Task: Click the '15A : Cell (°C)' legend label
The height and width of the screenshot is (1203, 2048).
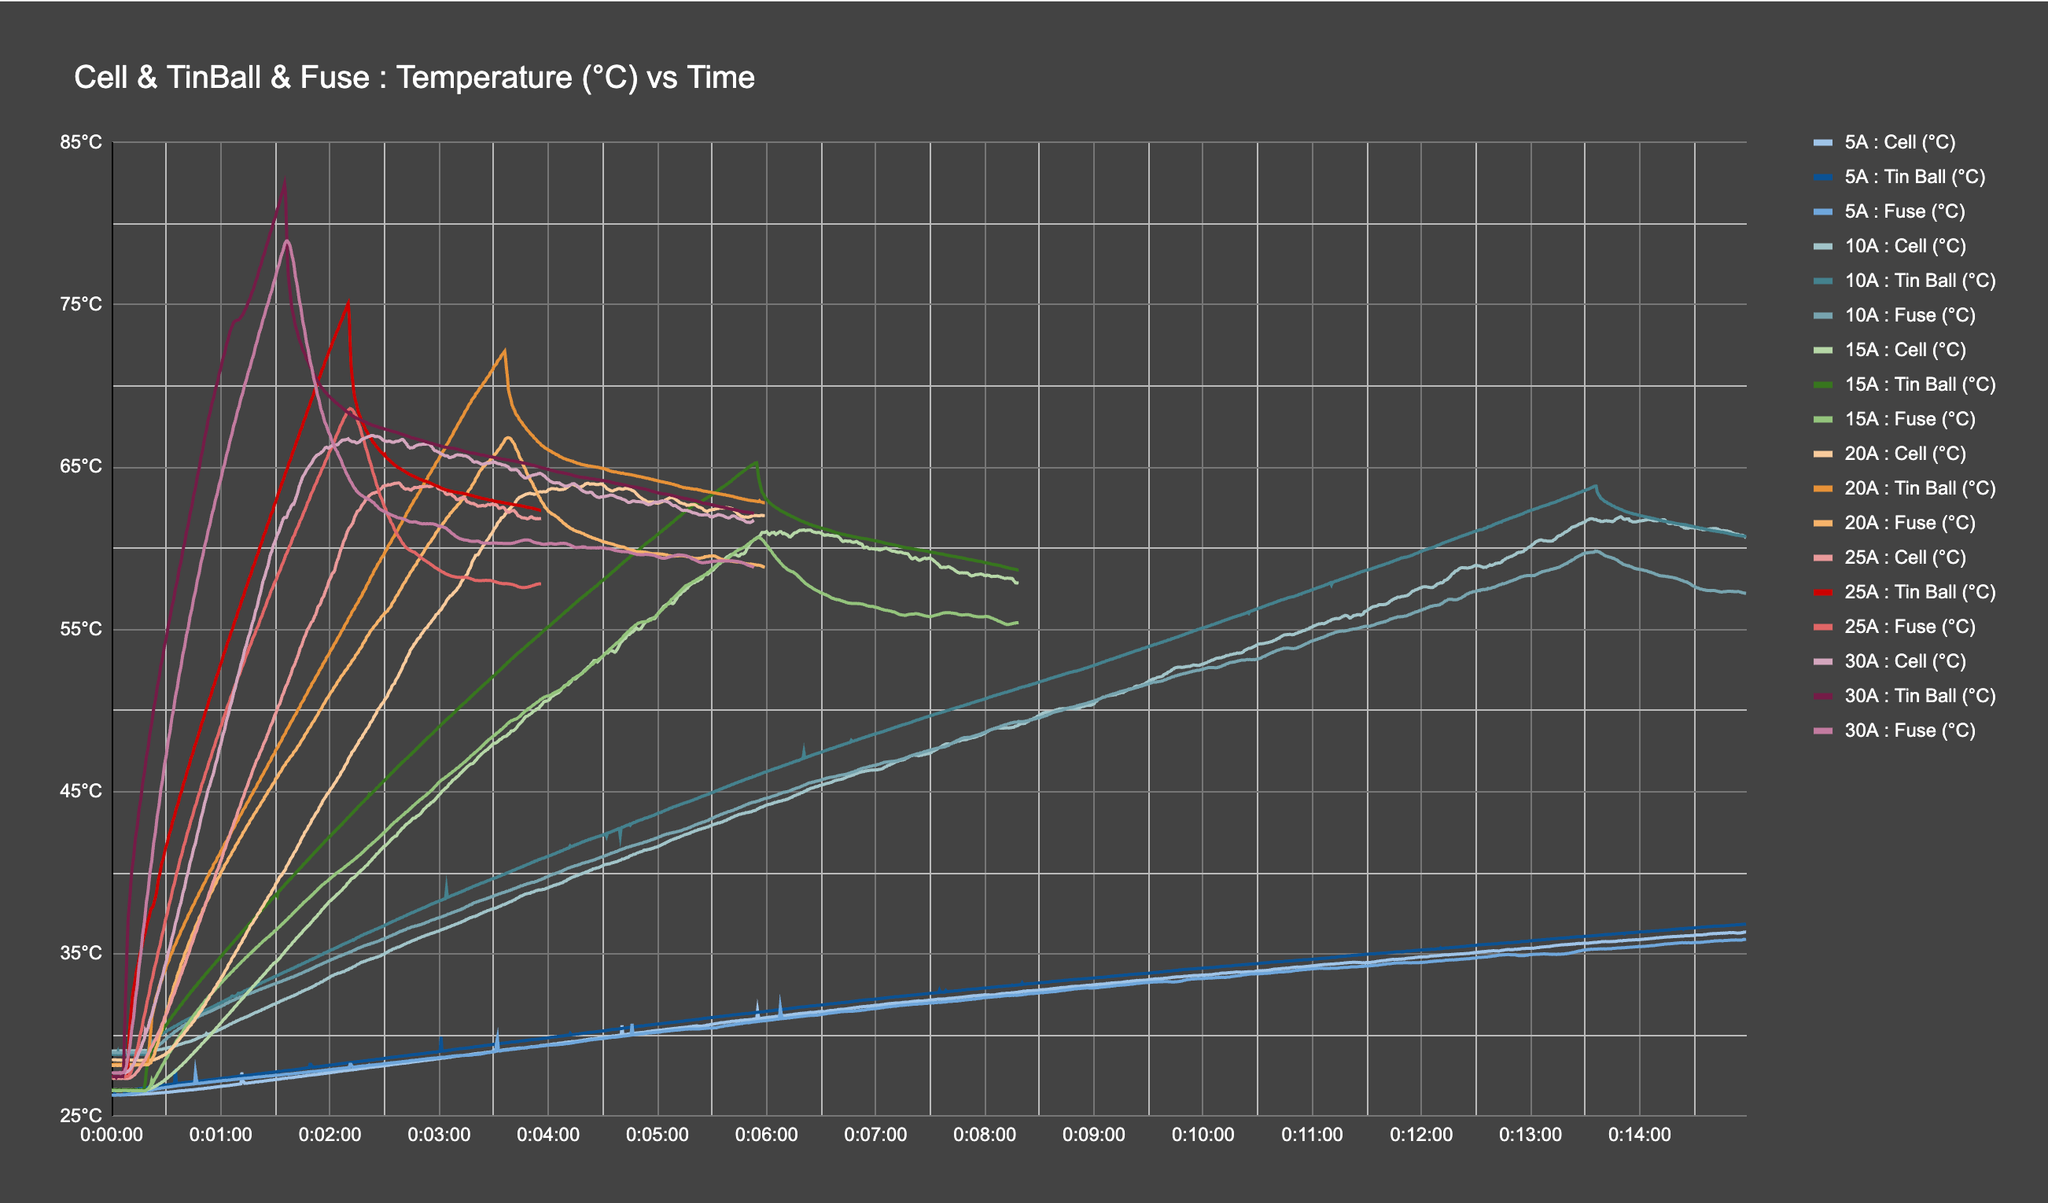Action: [1905, 350]
